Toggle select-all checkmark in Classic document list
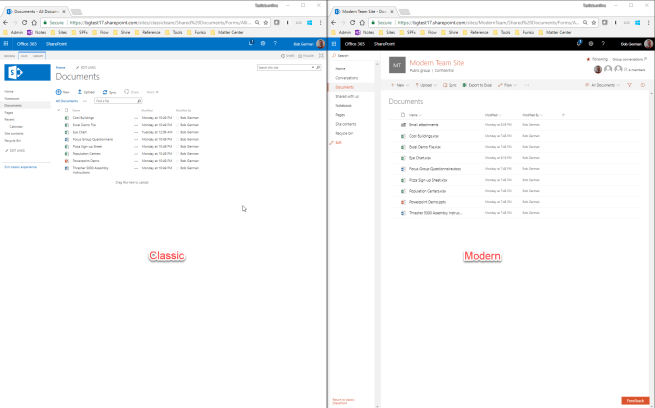655x408 pixels. click(x=59, y=110)
